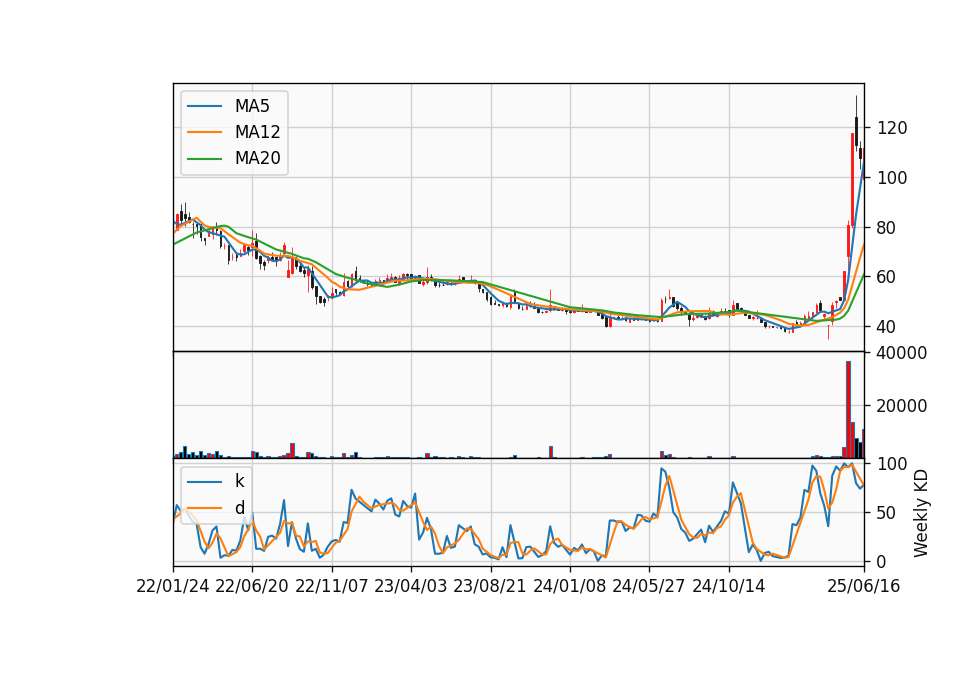Click the 24/05/27 date tick label
The width and height of the screenshot is (960, 690).
[649, 586]
